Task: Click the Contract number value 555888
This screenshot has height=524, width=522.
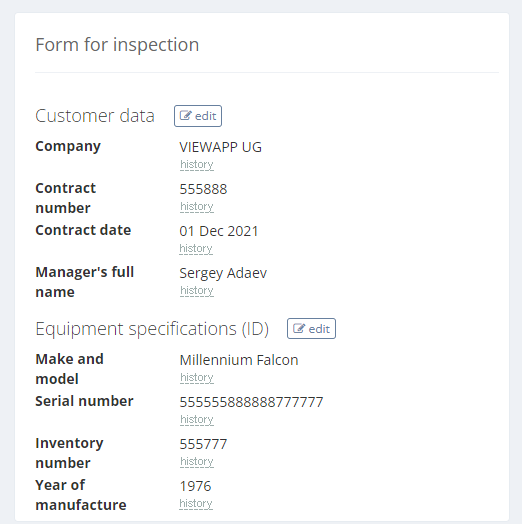Action: pyautogui.click(x=203, y=189)
